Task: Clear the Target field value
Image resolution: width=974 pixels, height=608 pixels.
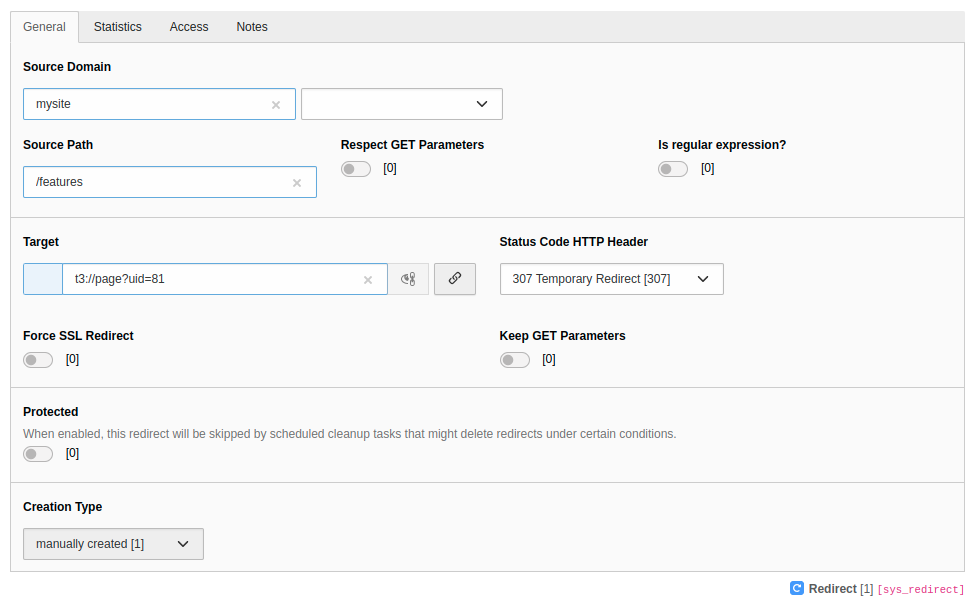Action: tap(368, 280)
